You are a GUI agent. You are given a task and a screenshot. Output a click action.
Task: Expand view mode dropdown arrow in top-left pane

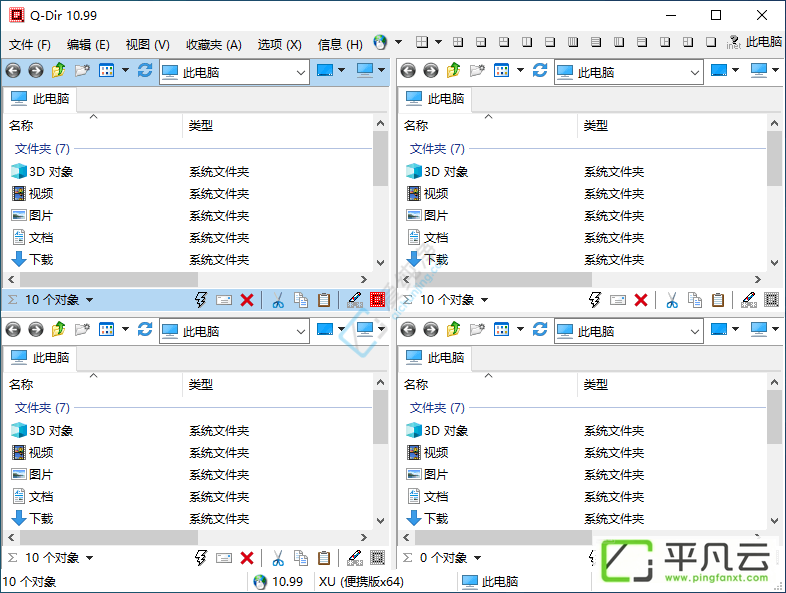coord(125,70)
